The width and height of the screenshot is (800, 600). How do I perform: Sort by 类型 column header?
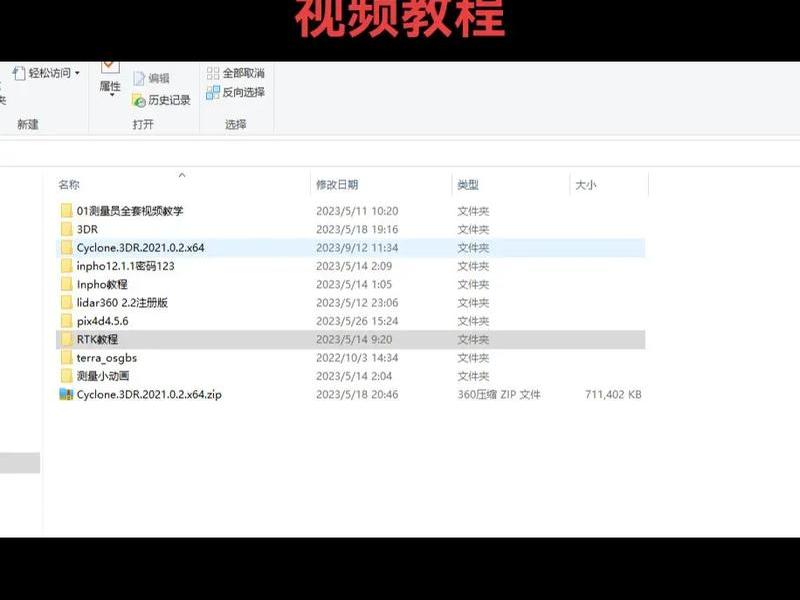[468, 185]
